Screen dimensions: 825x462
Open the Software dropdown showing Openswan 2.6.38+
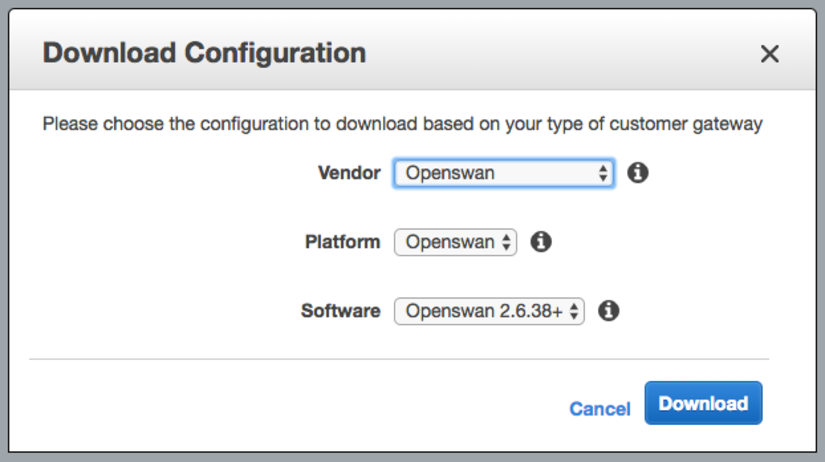[489, 311]
